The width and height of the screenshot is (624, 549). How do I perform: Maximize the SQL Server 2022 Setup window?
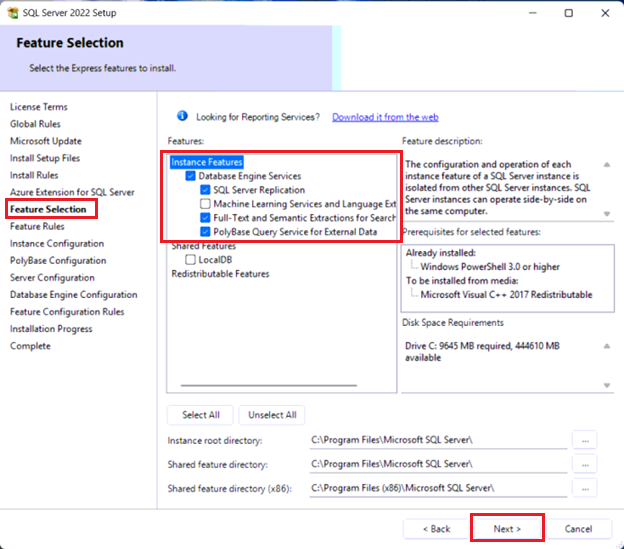pyautogui.click(x=569, y=13)
